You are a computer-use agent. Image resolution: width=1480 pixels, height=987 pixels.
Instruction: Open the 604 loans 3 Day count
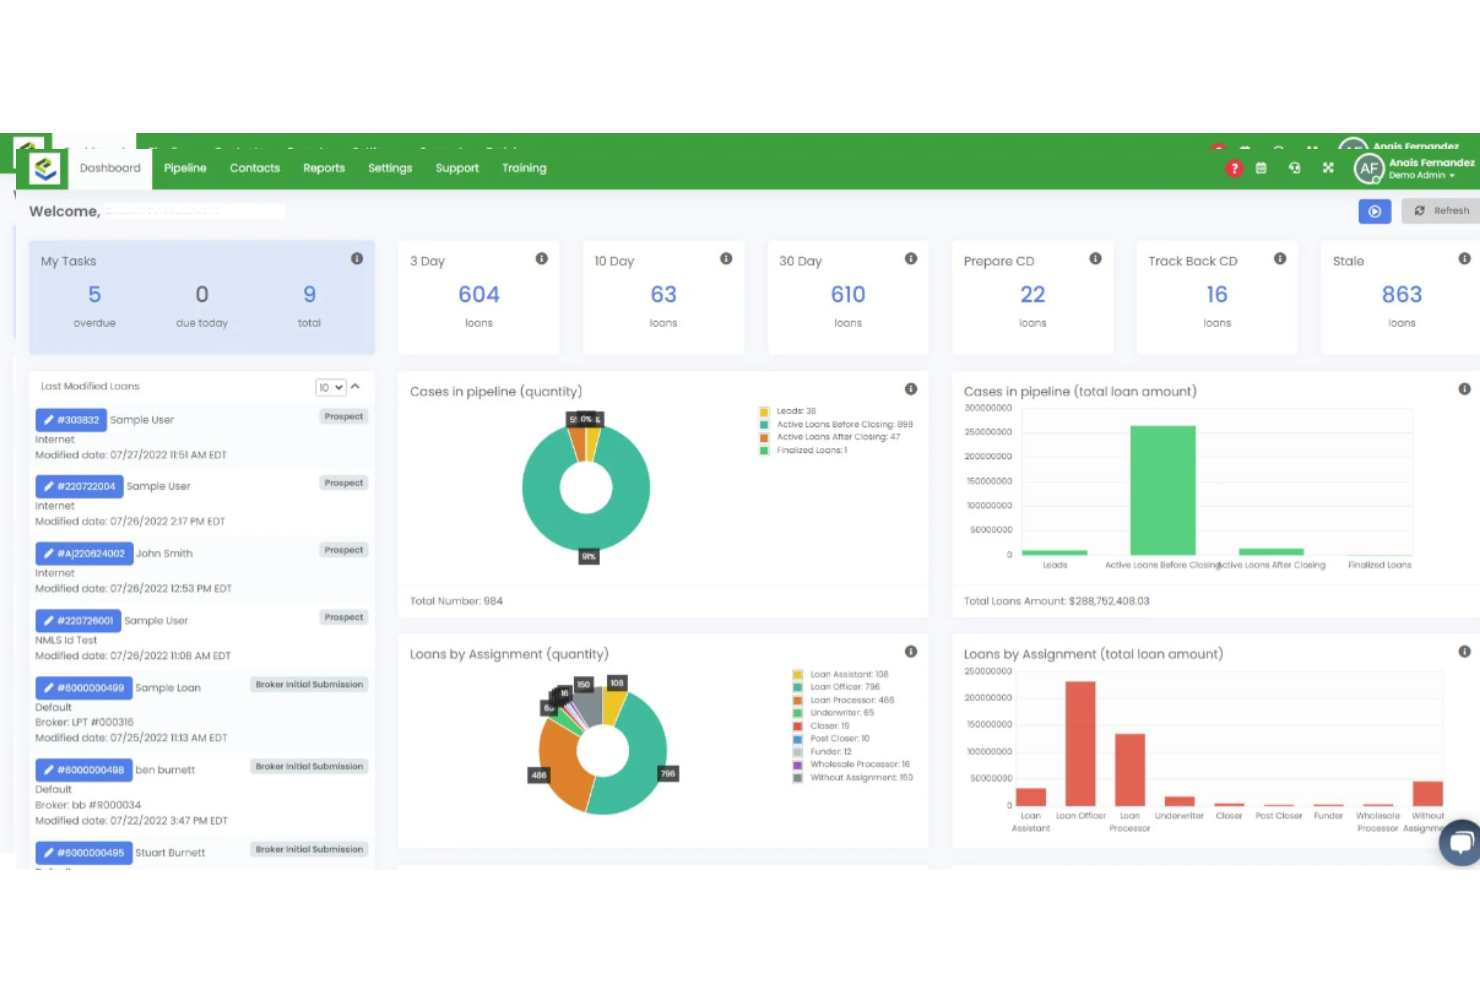[479, 295]
